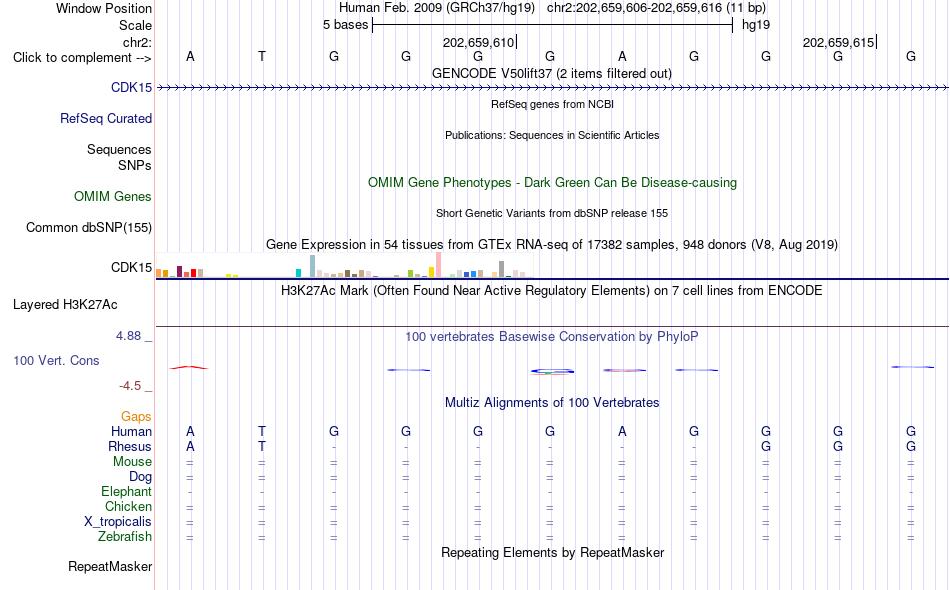Click the -4.5 PhyloP lower scale value

pos(130,386)
